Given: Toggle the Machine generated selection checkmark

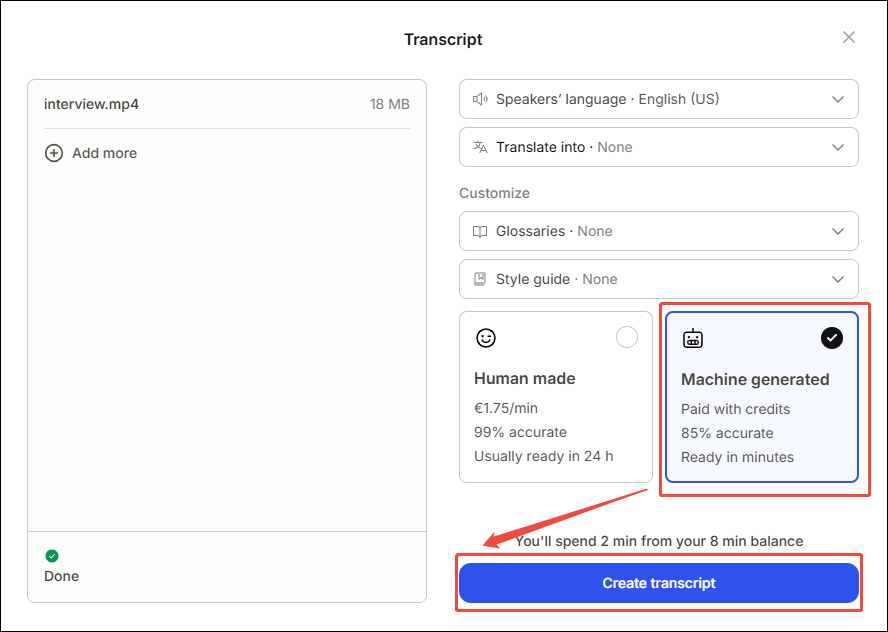Looking at the screenshot, I should pos(832,338).
